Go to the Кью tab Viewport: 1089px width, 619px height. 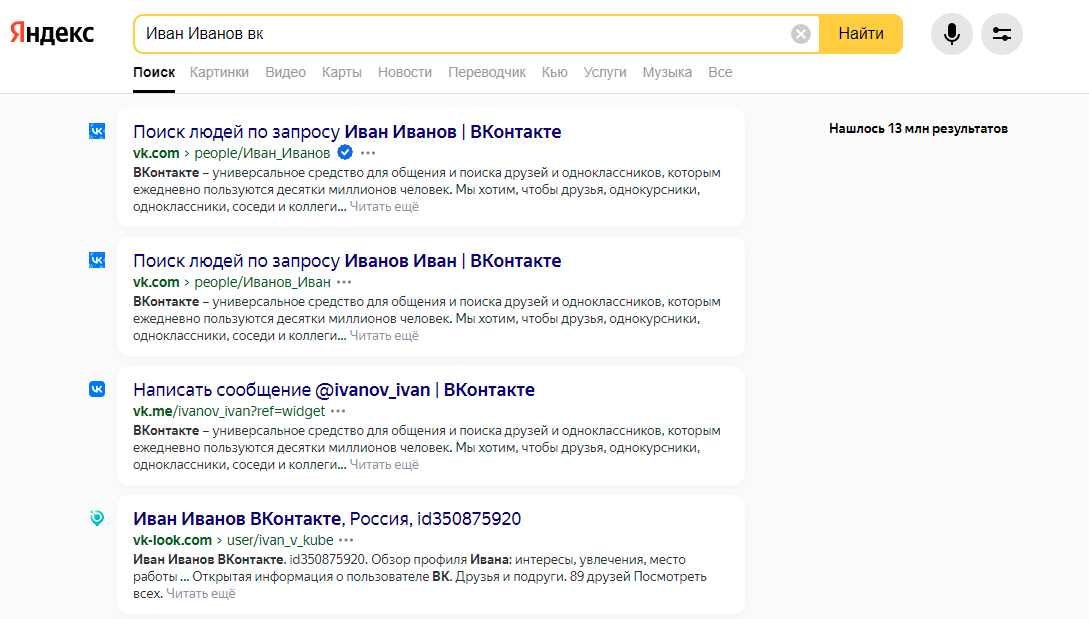tap(555, 72)
